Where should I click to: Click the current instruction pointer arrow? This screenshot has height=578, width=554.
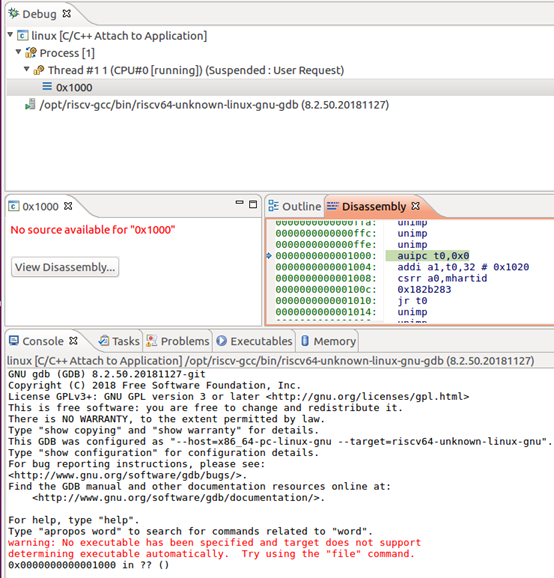coord(269,255)
